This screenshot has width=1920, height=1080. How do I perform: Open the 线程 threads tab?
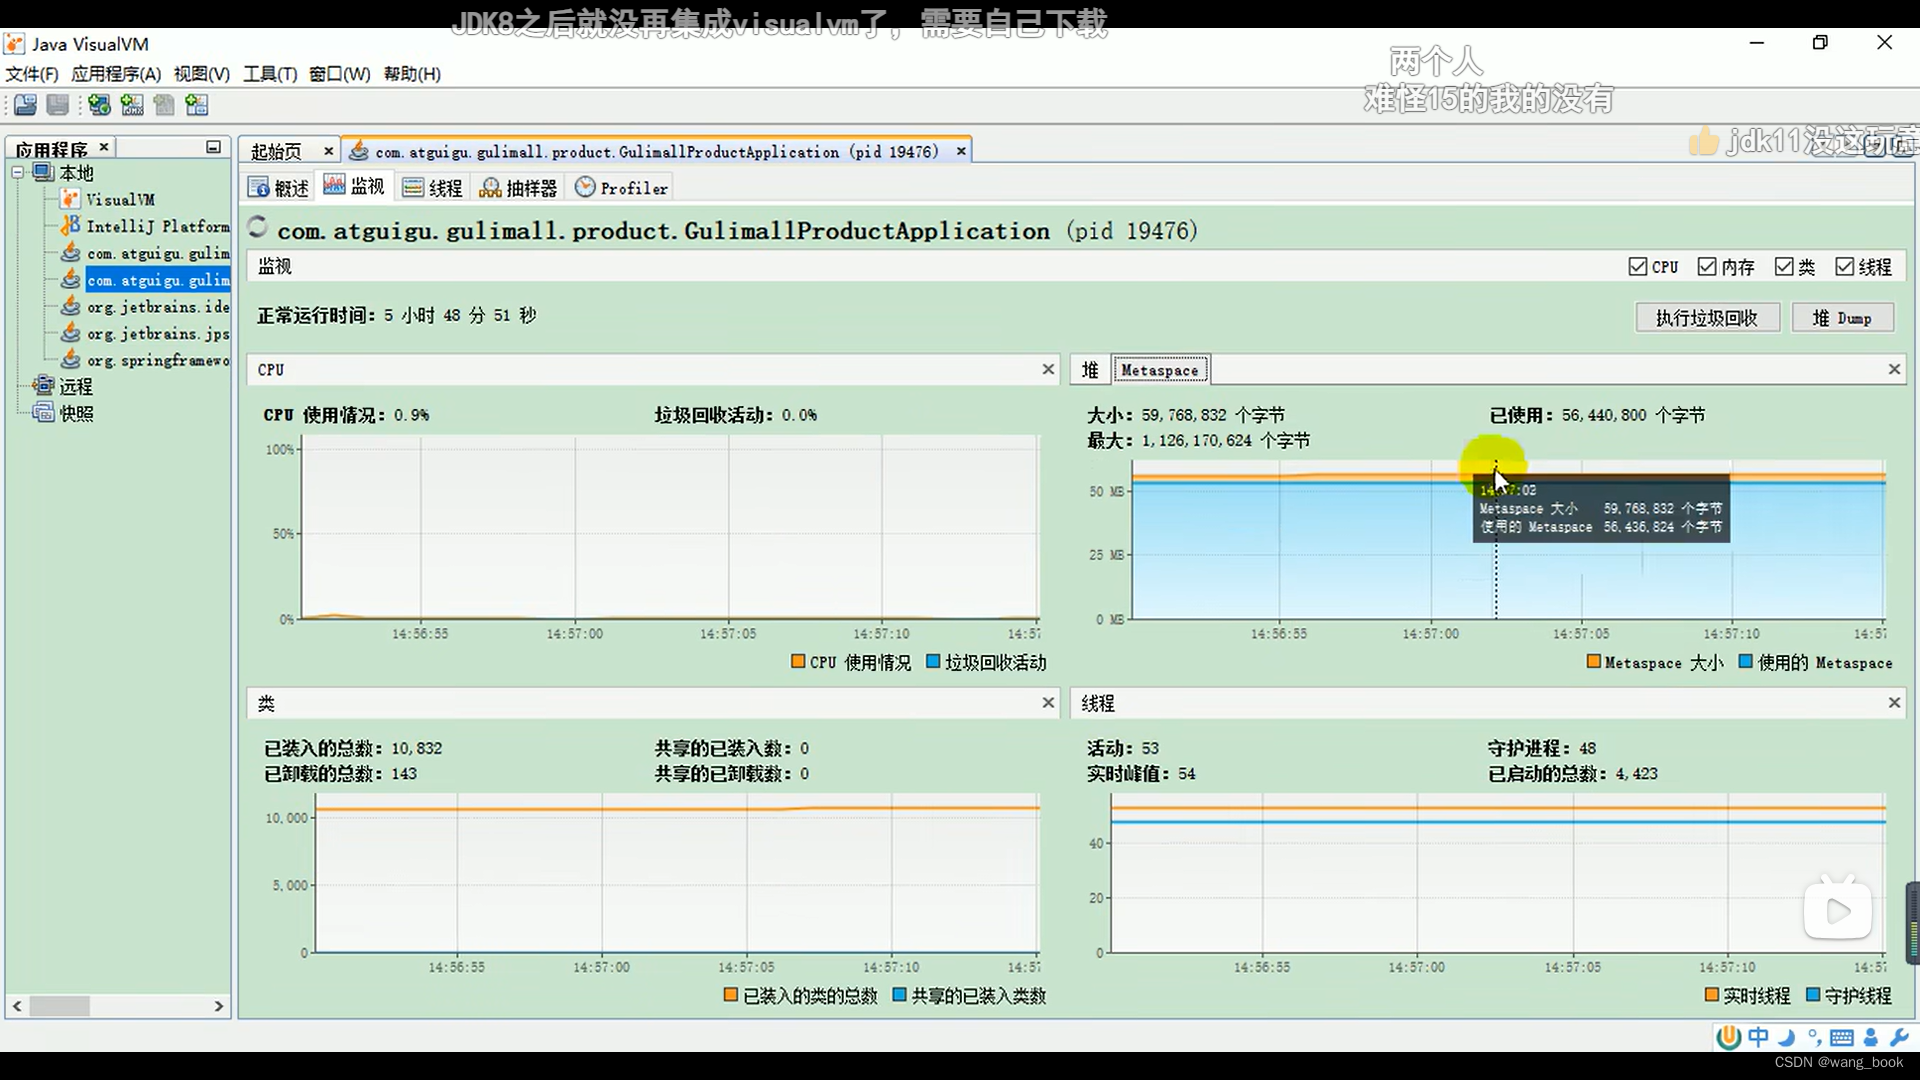pos(432,188)
